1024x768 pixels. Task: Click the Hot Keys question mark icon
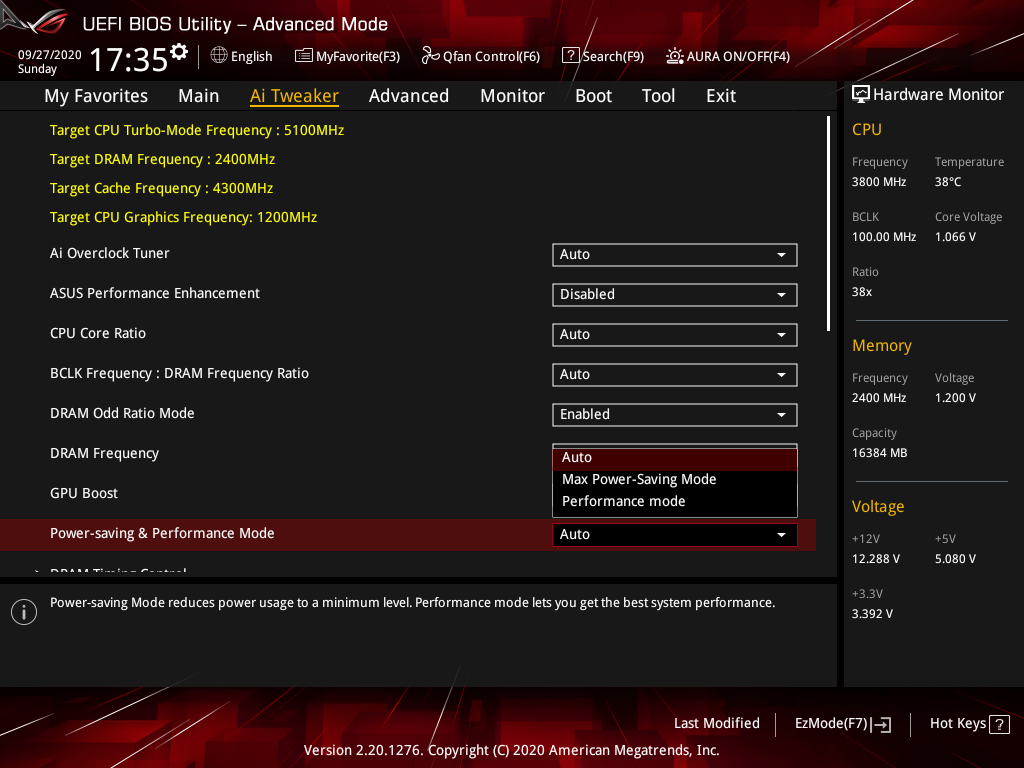[999, 724]
